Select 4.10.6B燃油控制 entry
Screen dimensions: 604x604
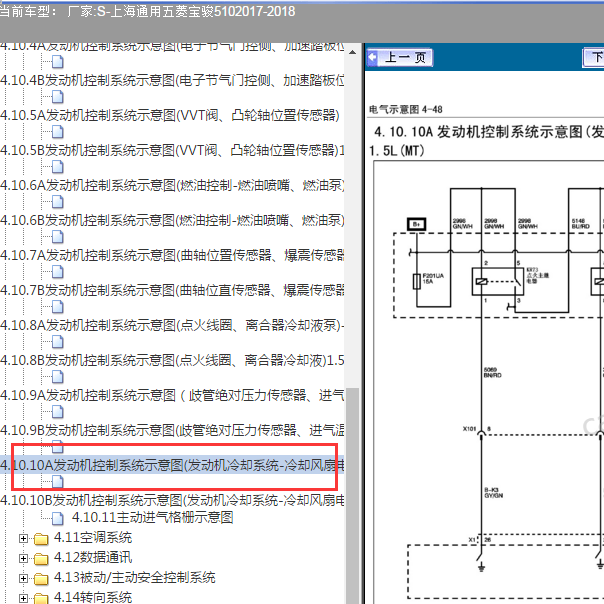click(x=172, y=221)
